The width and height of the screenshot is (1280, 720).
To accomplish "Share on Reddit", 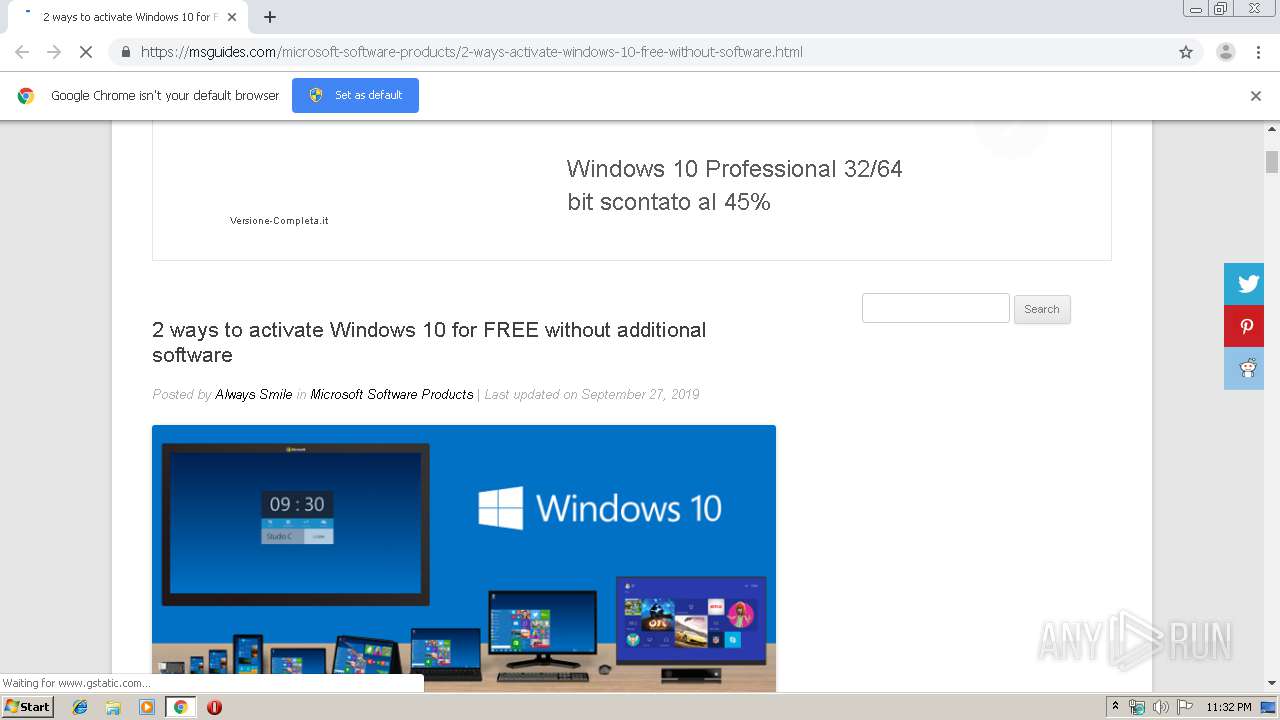I will [1246, 369].
